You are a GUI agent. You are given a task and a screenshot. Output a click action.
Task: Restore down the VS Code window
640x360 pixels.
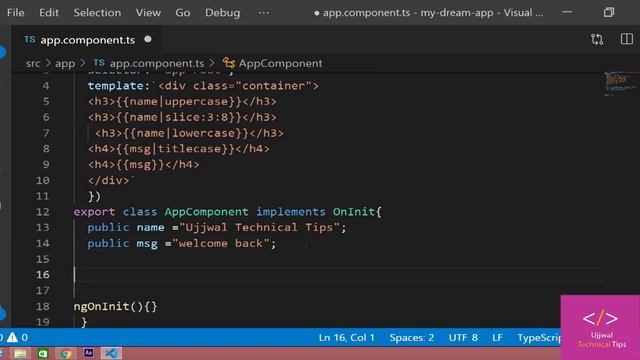pyautogui.click(x=609, y=12)
